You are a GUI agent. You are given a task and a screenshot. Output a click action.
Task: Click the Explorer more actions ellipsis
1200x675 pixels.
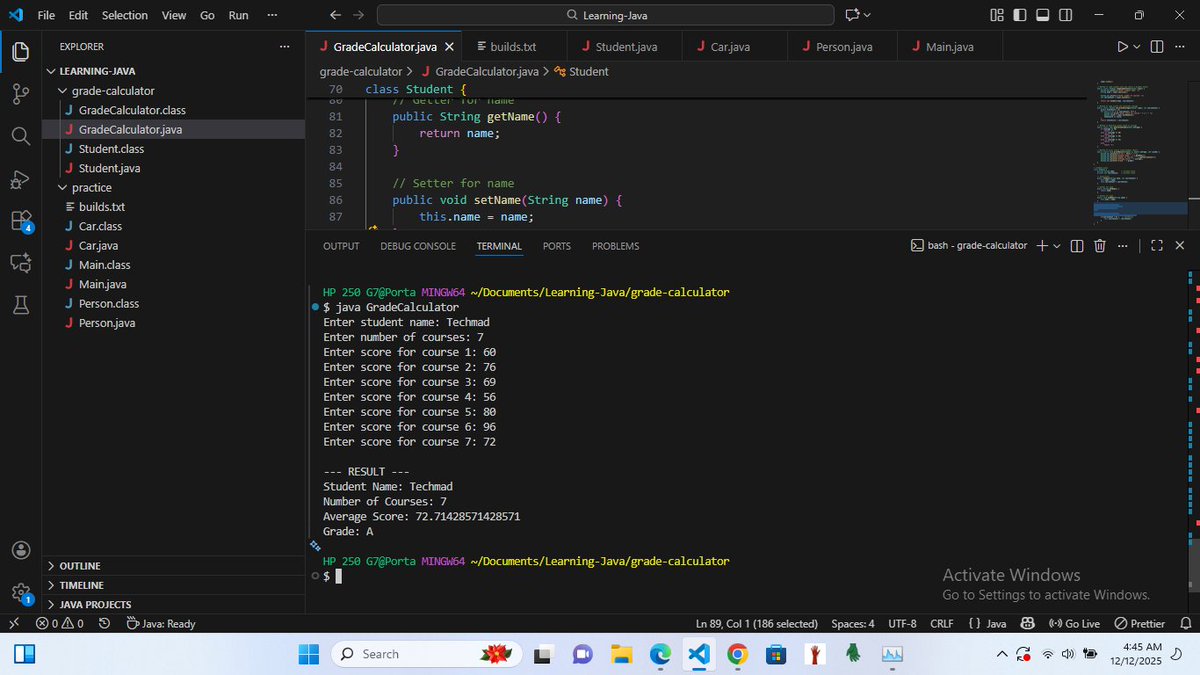pos(285,46)
